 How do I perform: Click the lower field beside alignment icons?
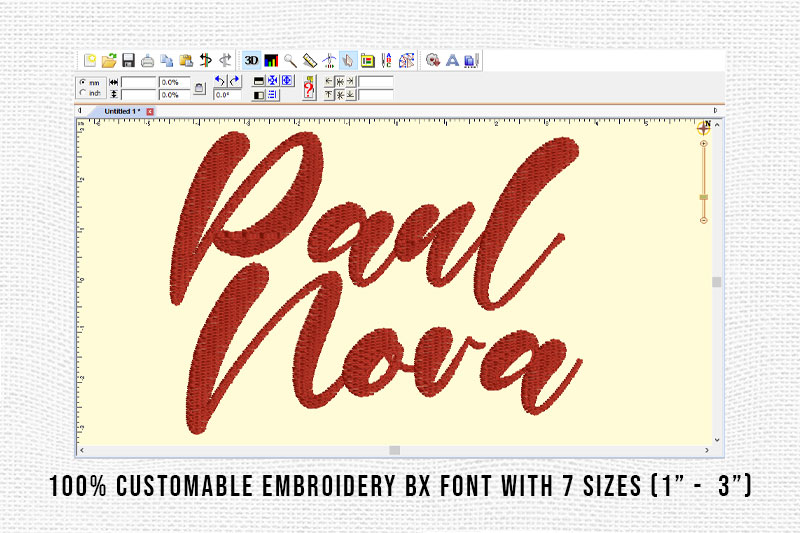(x=376, y=95)
